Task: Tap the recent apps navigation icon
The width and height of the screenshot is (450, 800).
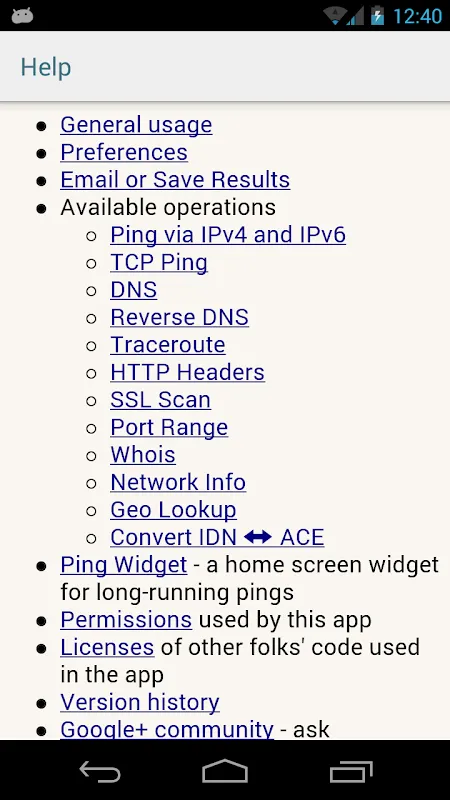Action: [351, 771]
